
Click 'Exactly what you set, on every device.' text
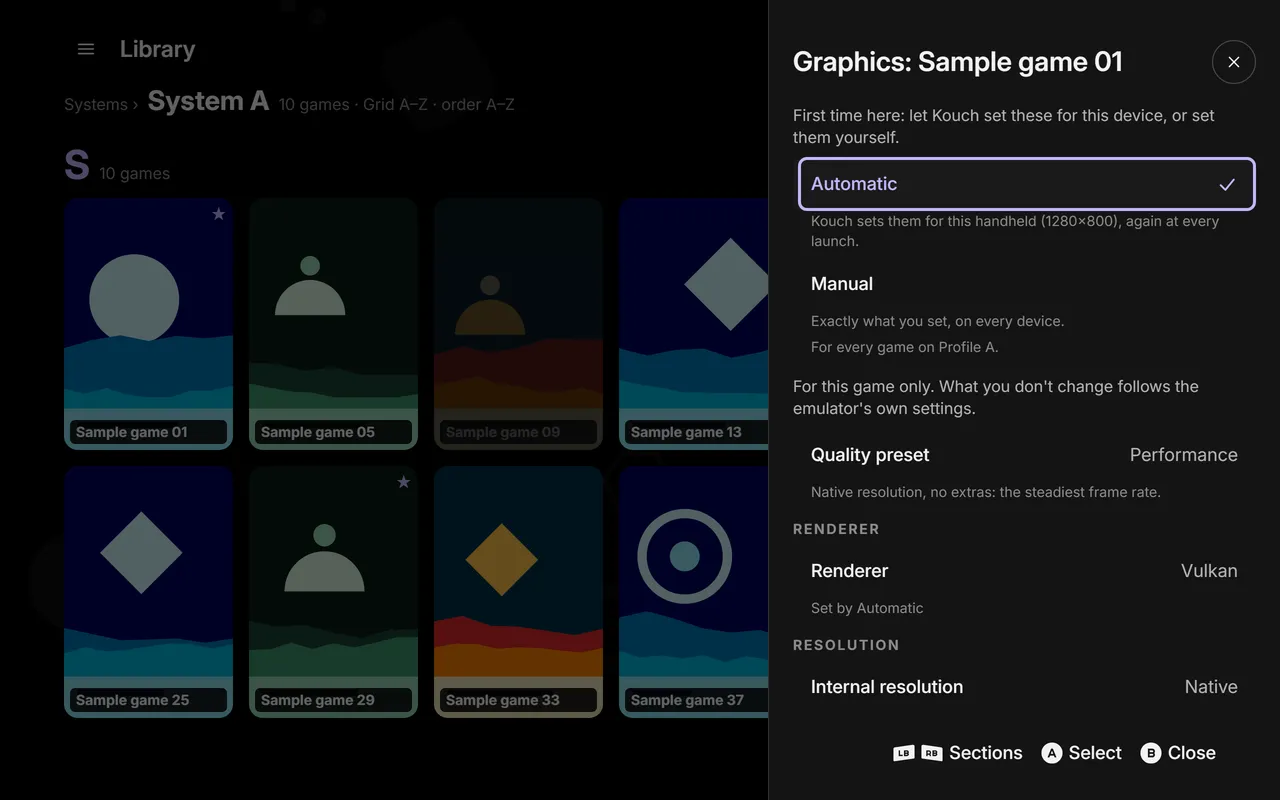938,321
